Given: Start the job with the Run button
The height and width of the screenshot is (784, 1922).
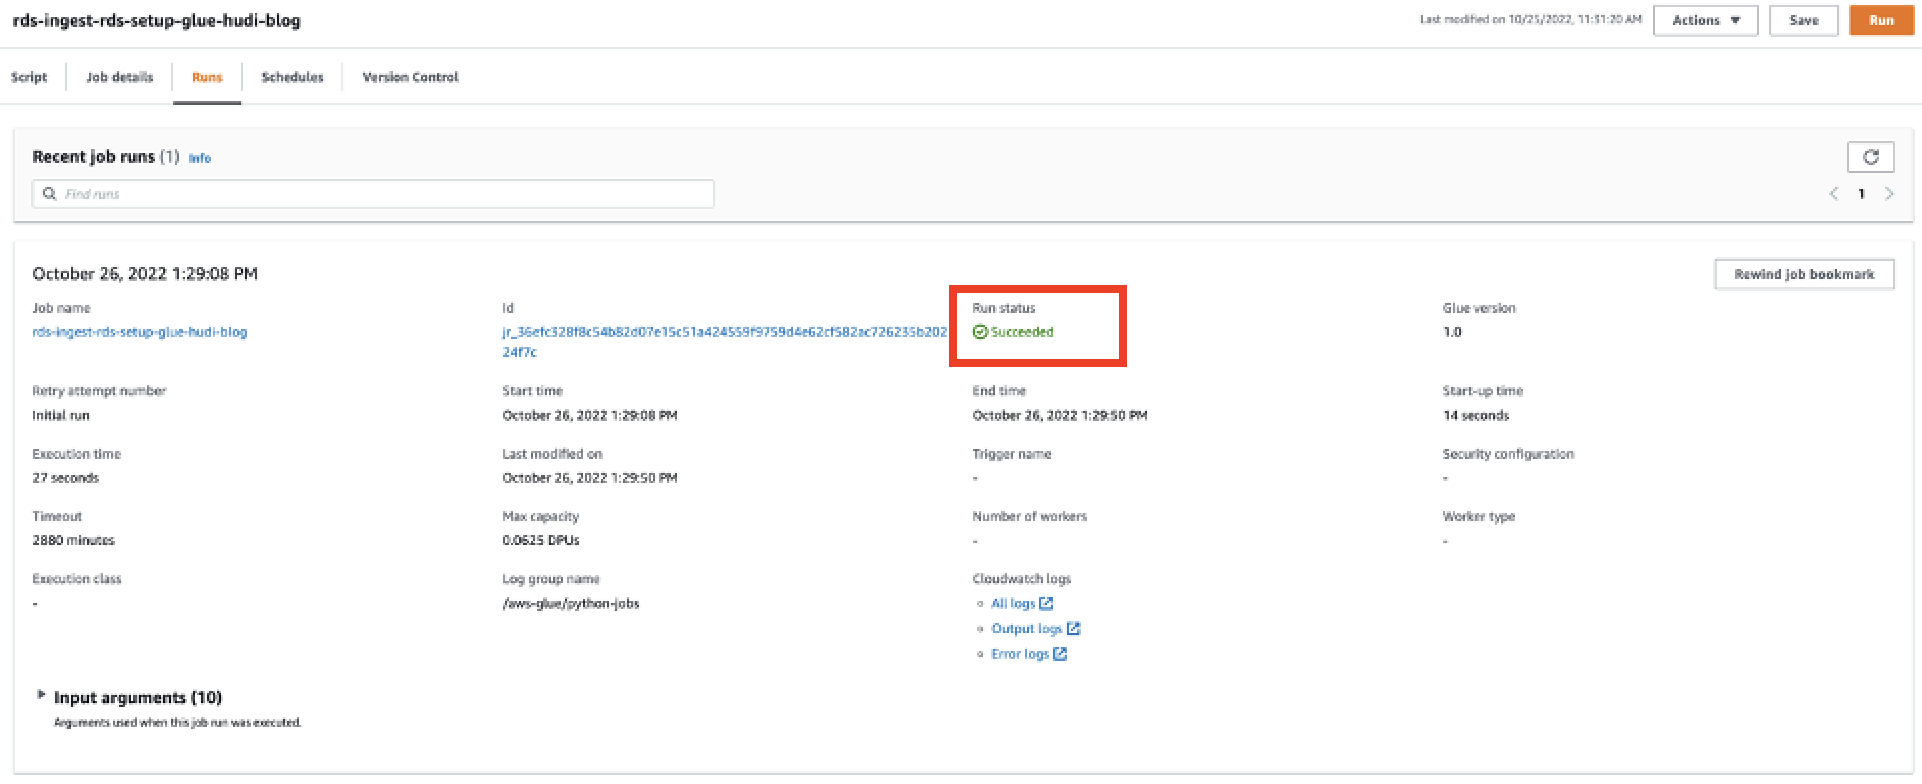Looking at the screenshot, I should [x=1881, y=20].
